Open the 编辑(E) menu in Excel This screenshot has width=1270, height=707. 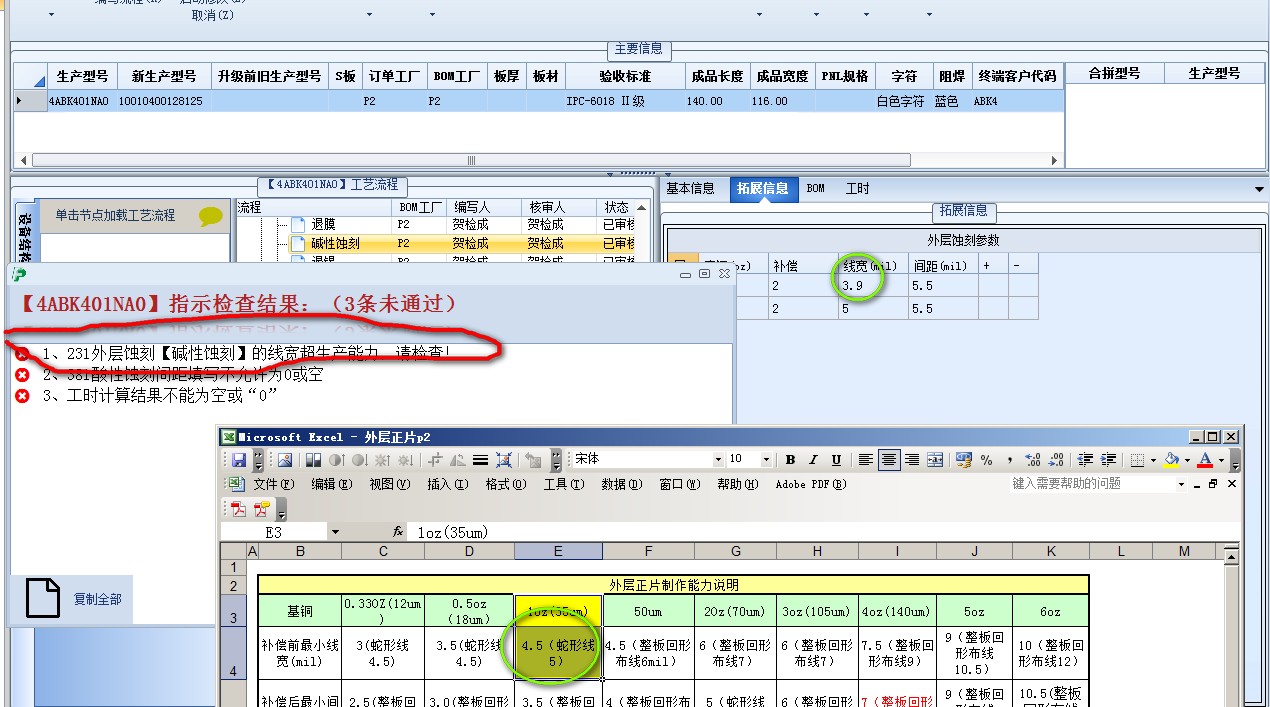332,484
